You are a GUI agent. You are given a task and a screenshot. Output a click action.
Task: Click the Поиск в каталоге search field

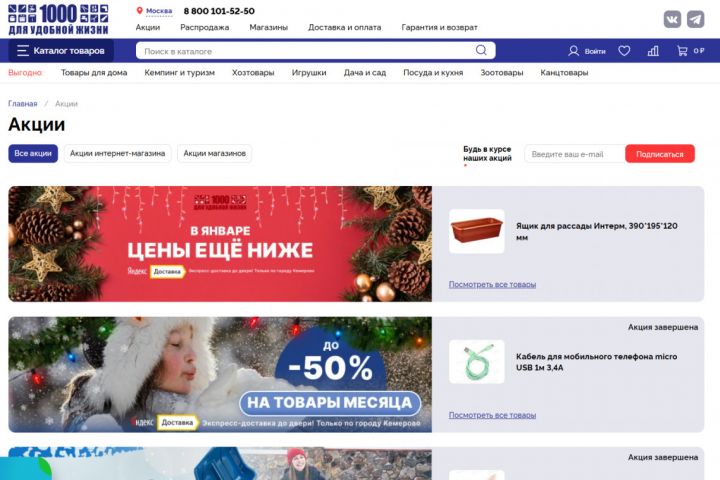coord(308,51)
